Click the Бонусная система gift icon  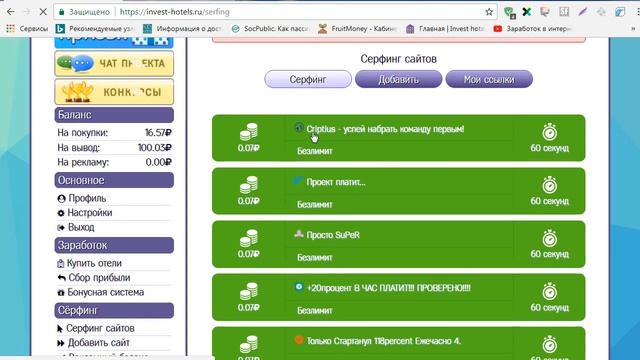[61, 293]
